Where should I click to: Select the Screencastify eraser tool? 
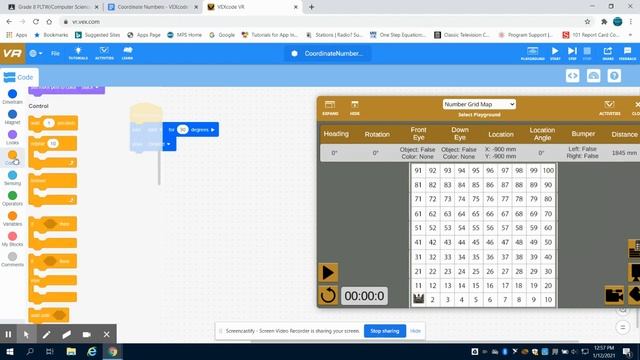click(x=67, y=334)
